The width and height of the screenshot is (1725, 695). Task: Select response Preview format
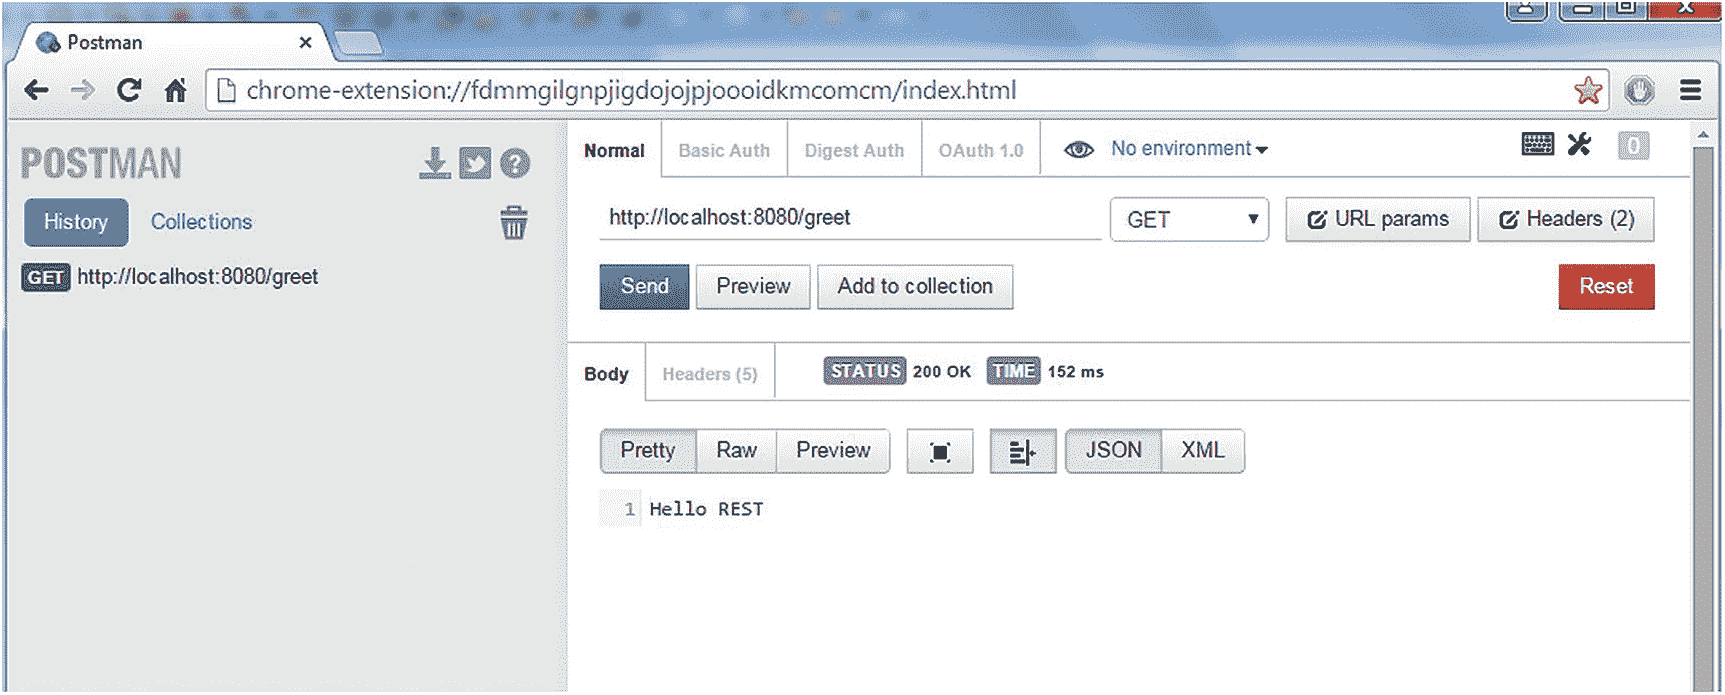click(833, 451)
